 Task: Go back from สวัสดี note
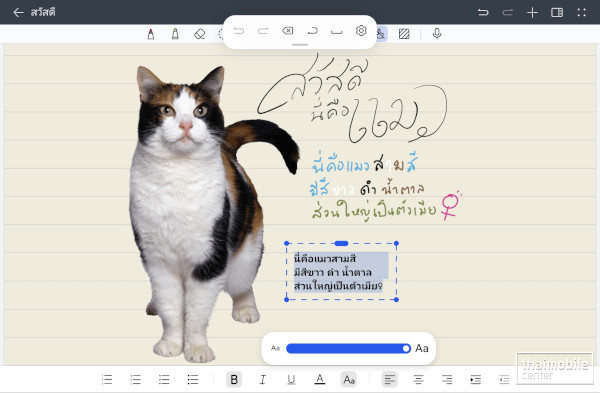click(x=18, y=13)
